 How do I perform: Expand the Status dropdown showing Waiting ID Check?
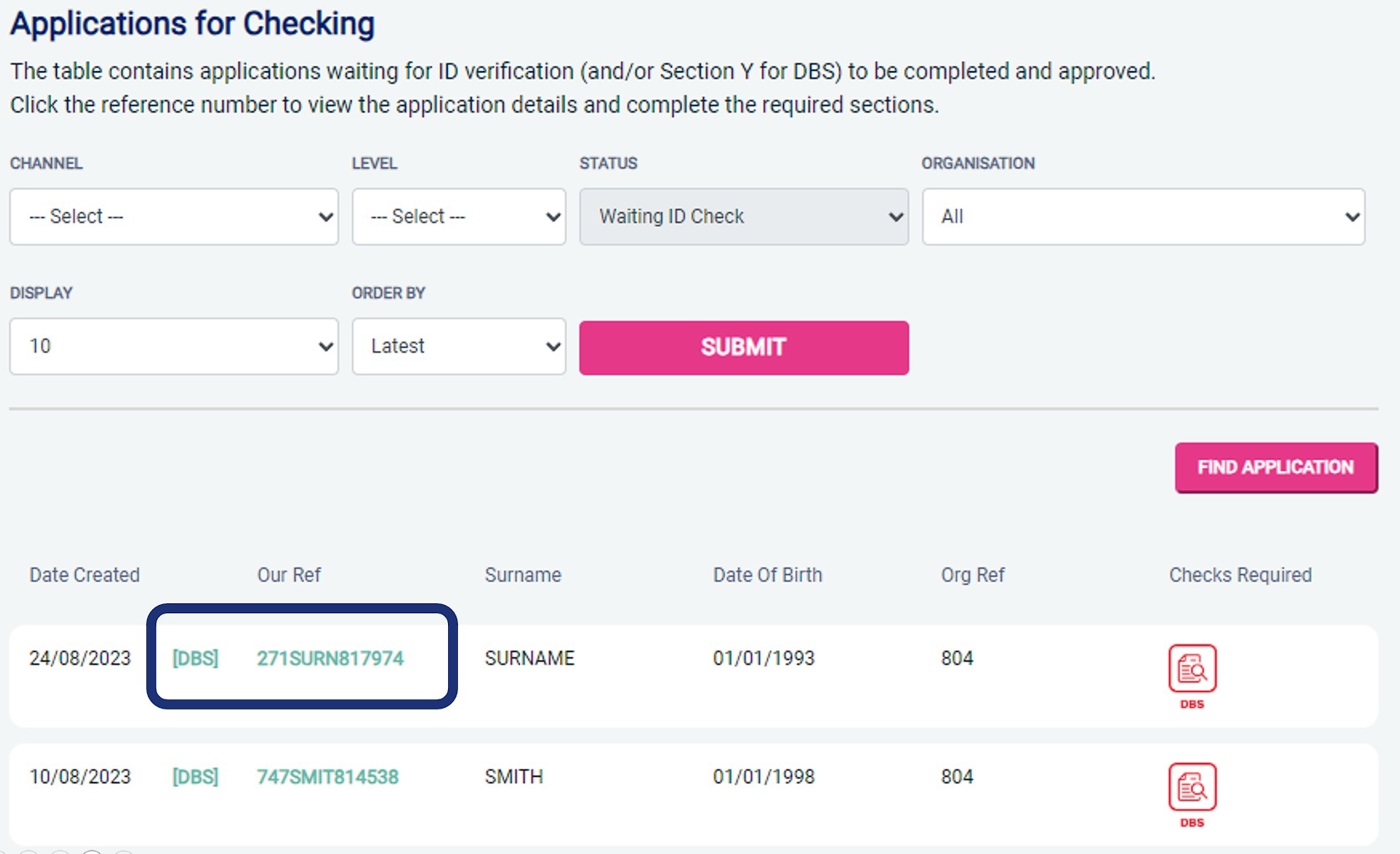pos(744,216)
